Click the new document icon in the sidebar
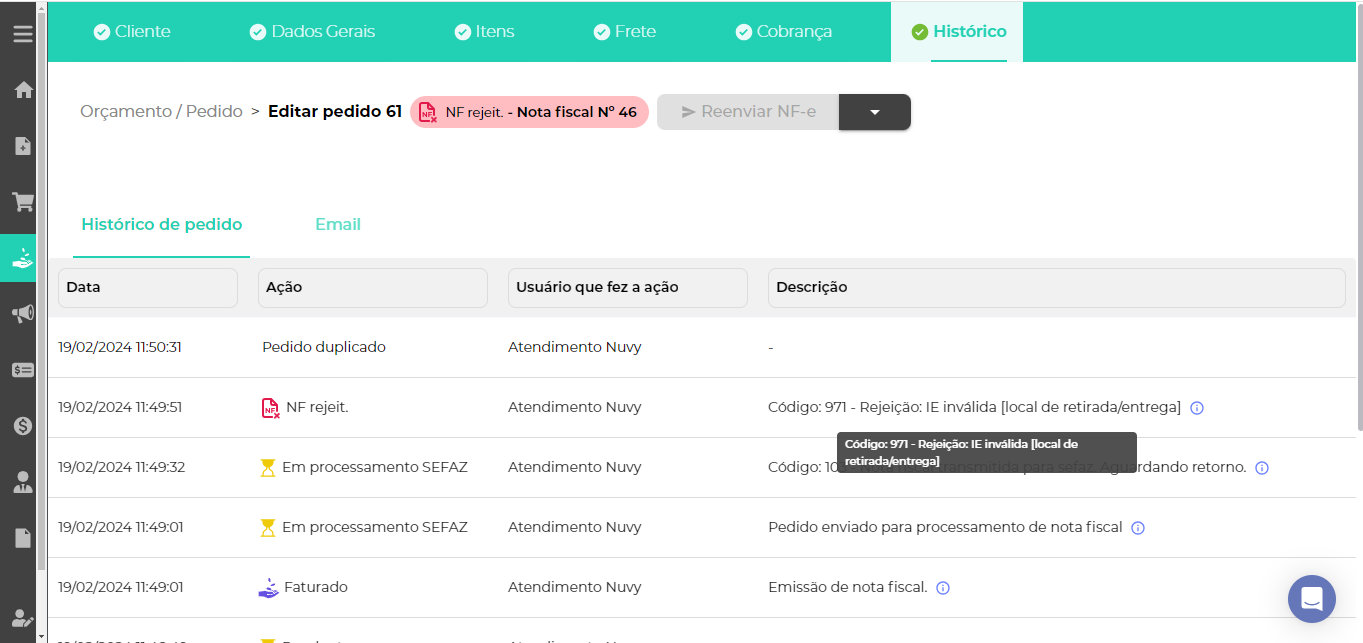 point(22,146)
